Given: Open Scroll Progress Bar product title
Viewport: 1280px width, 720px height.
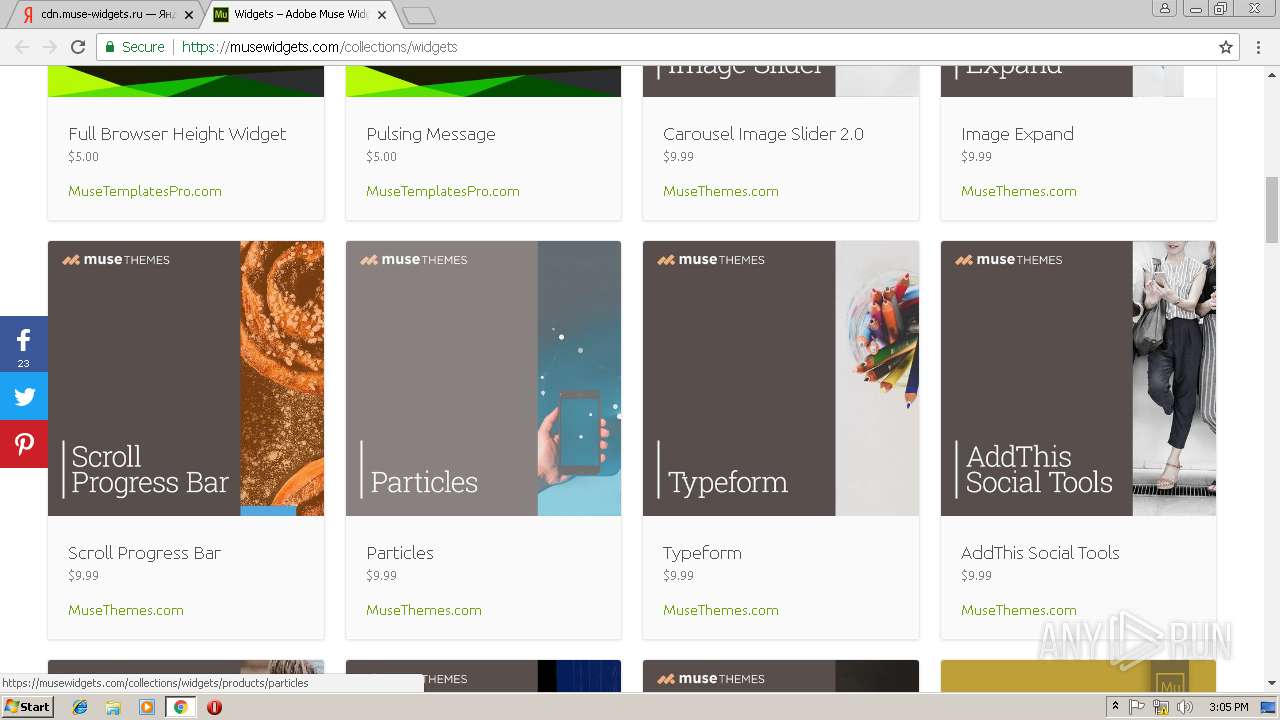Looking at the screenshot, I should pos(144,553).
